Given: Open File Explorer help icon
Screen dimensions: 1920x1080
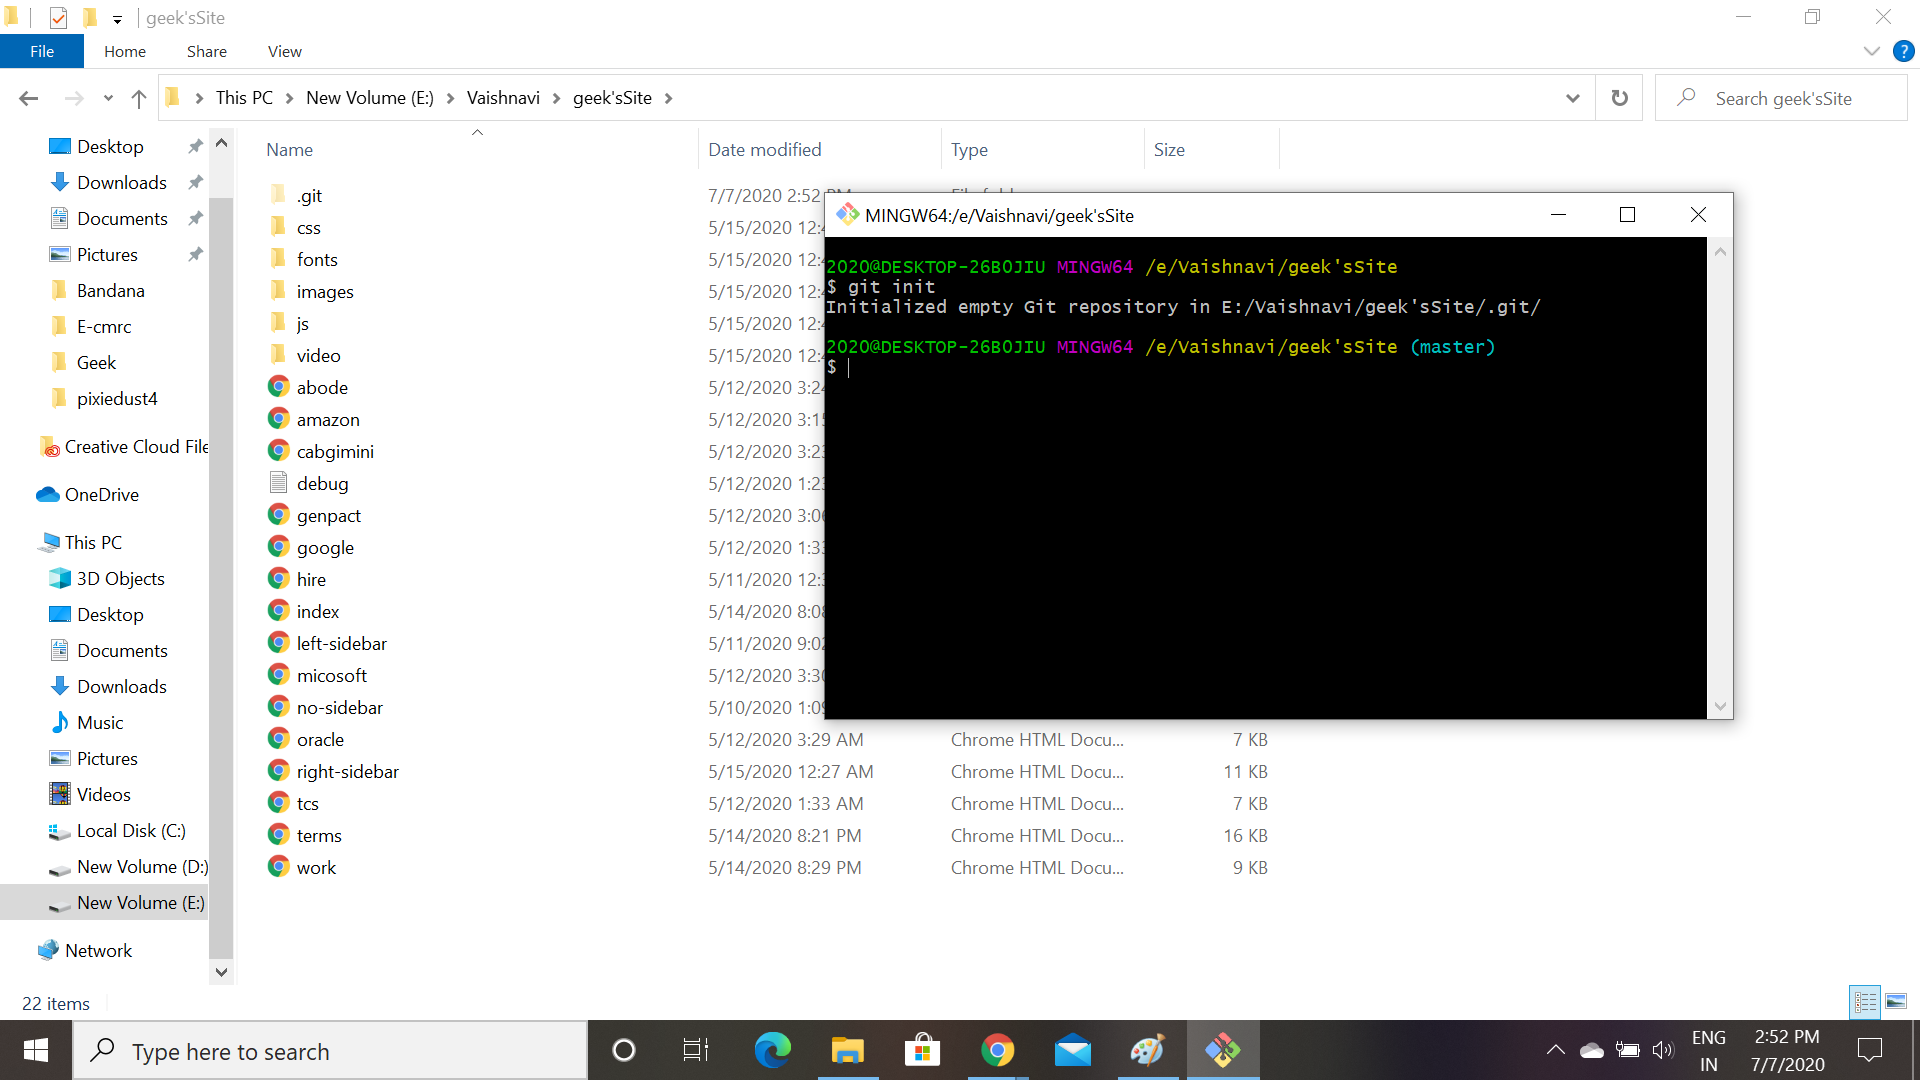Looking at the screenshot, I should 1903,51.
